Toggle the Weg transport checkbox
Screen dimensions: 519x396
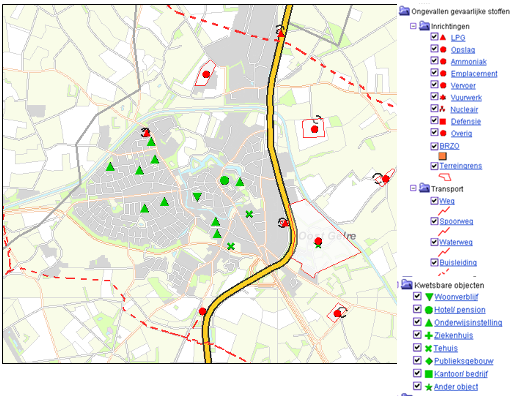pos(434,201)
